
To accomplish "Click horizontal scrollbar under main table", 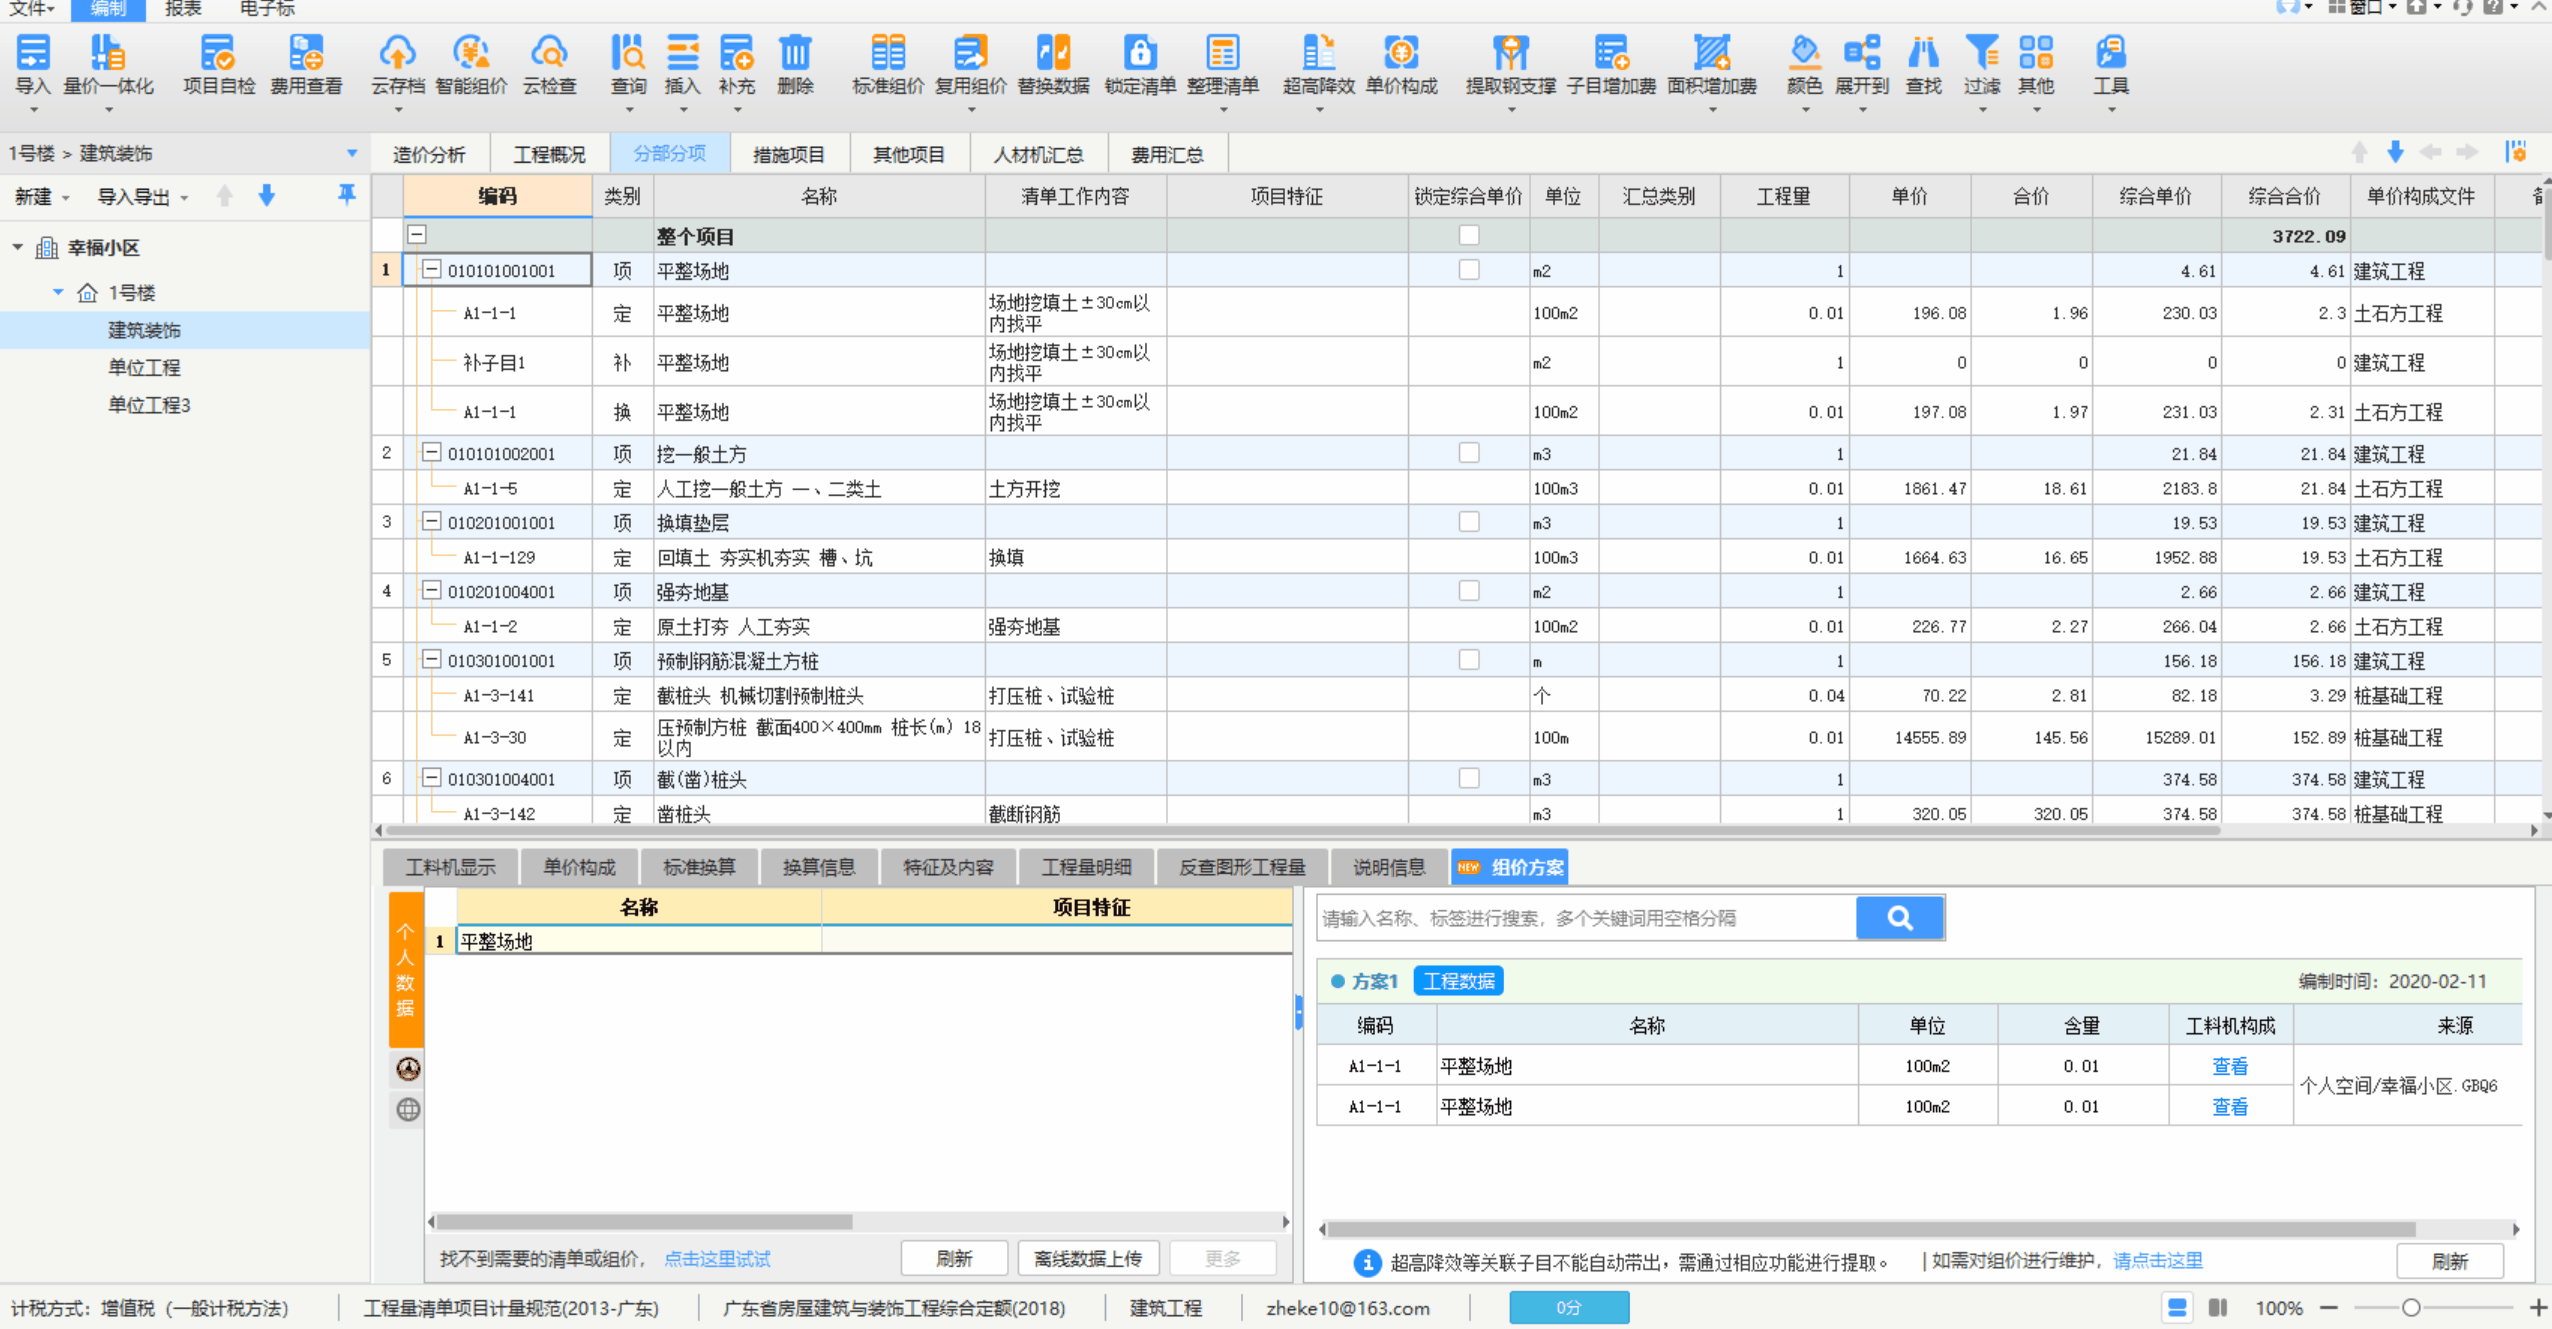I will [1303, 830].
